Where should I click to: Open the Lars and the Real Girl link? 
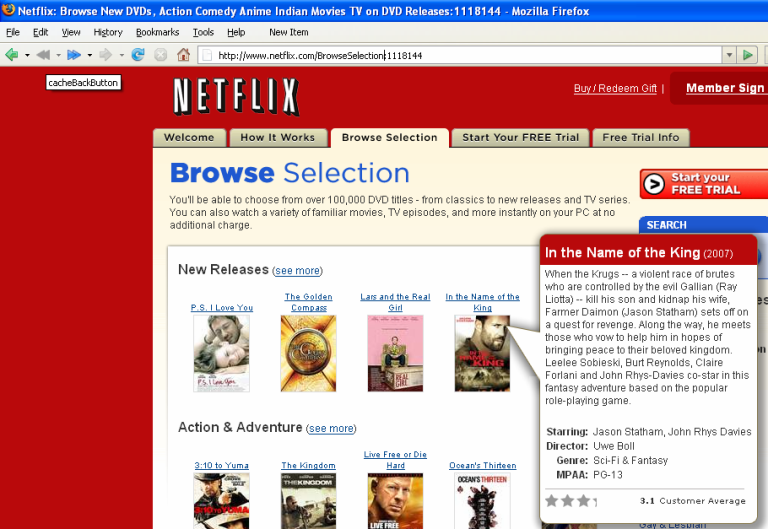click(x=395, y=302)
